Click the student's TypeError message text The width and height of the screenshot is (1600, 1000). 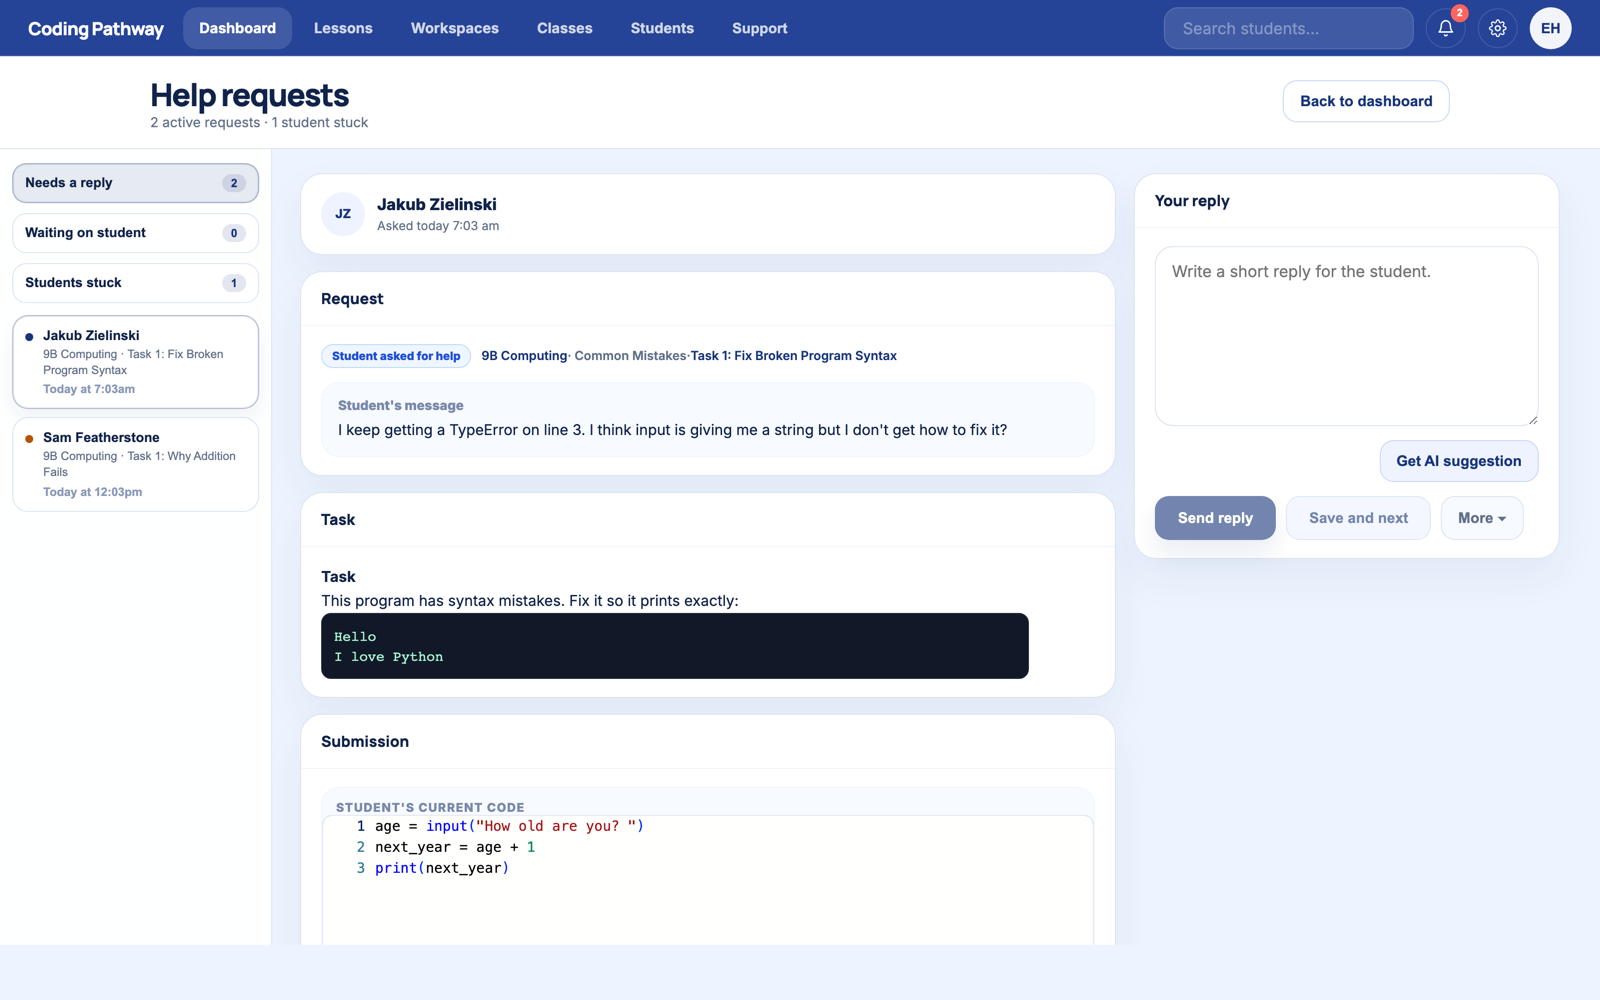coord(672,430)
